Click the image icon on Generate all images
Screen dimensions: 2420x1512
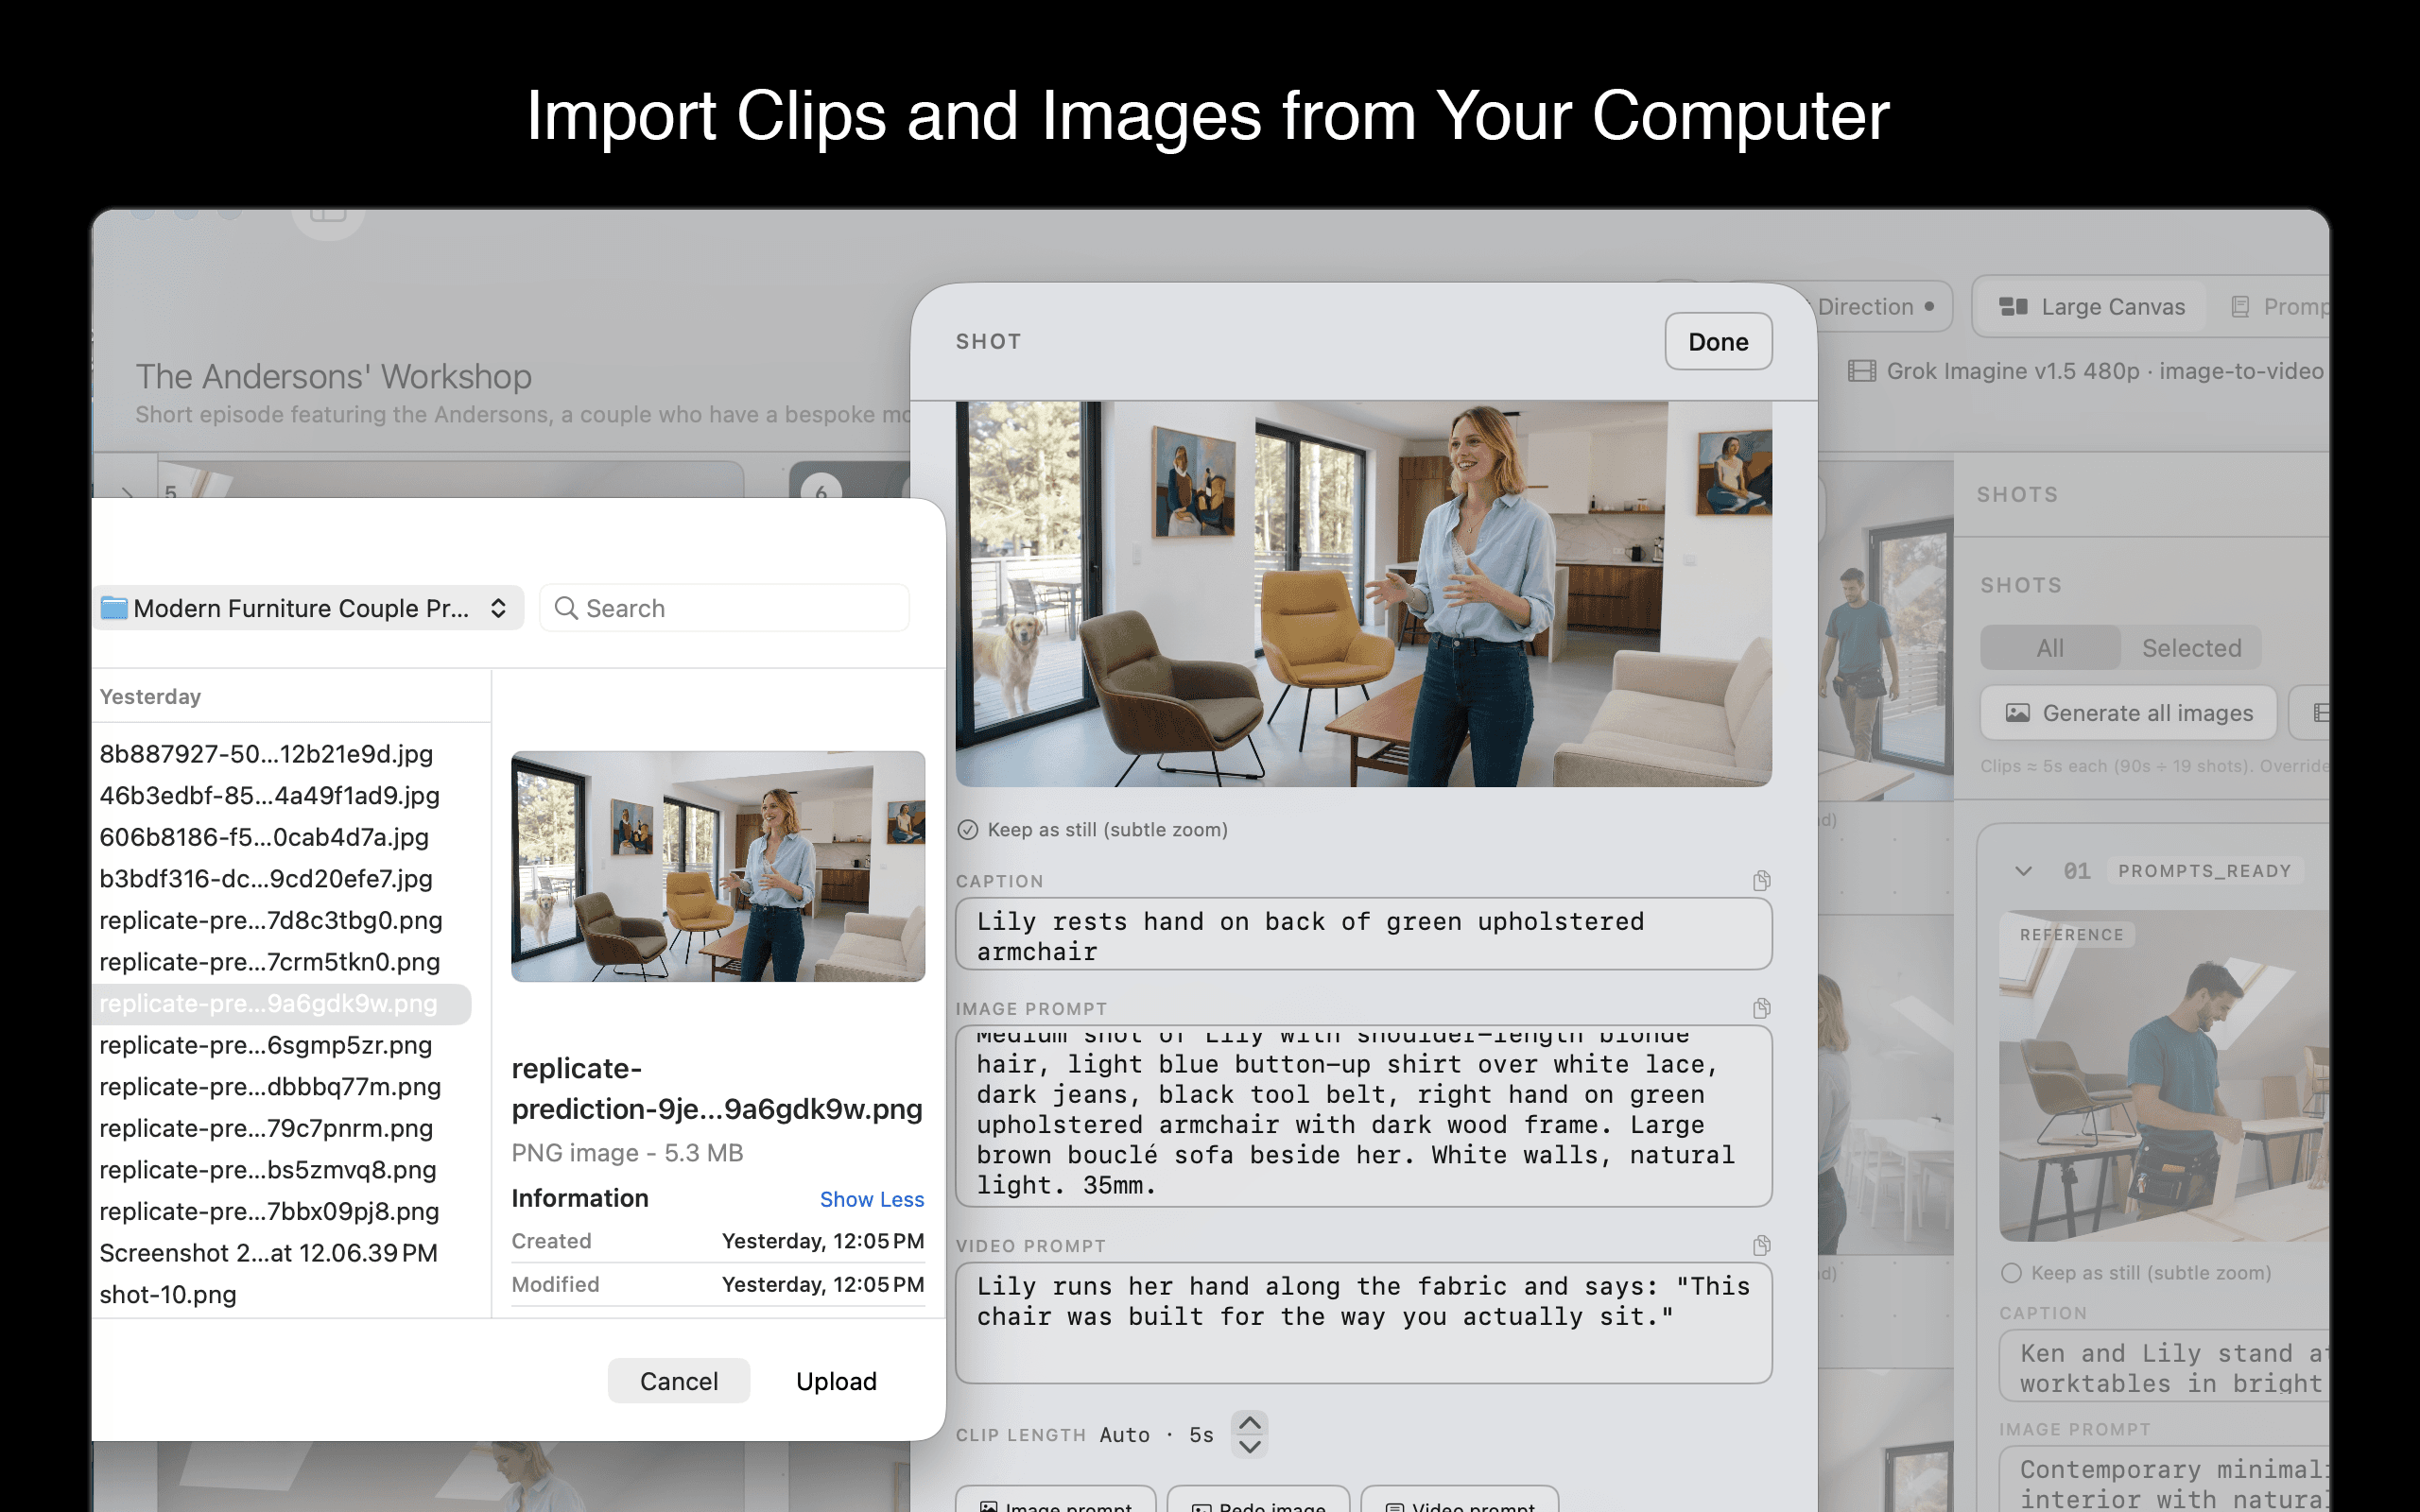[x=2018, y=713]
